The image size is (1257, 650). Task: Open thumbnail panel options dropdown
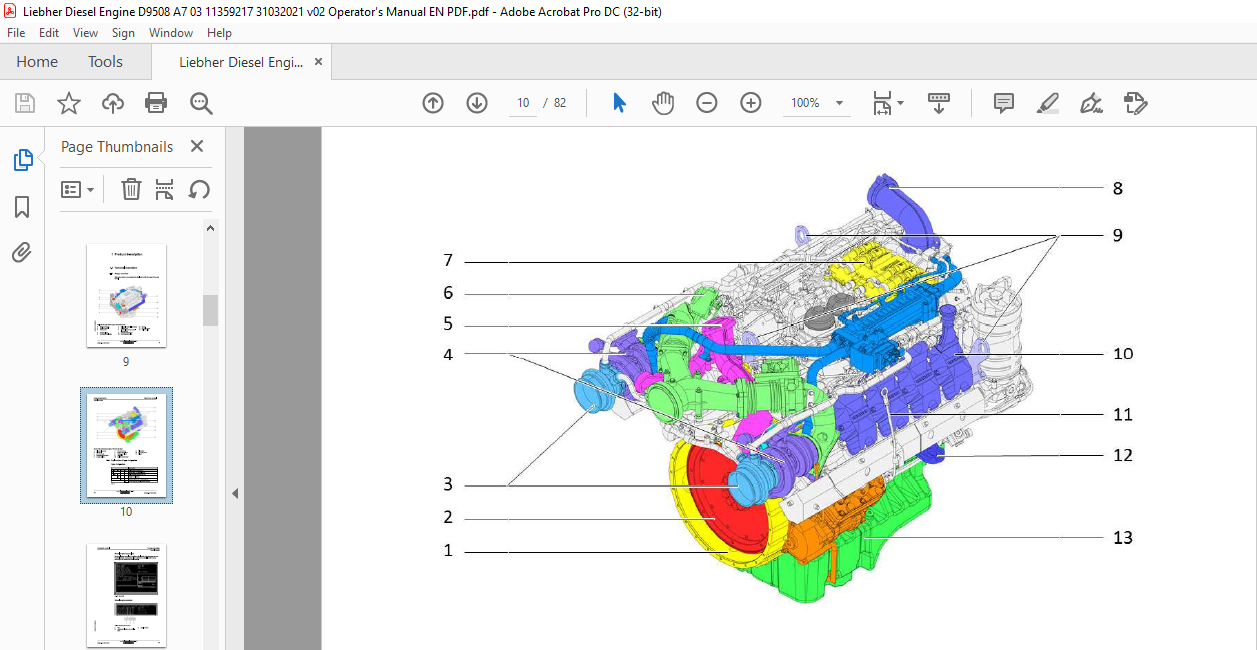[78, 189]
